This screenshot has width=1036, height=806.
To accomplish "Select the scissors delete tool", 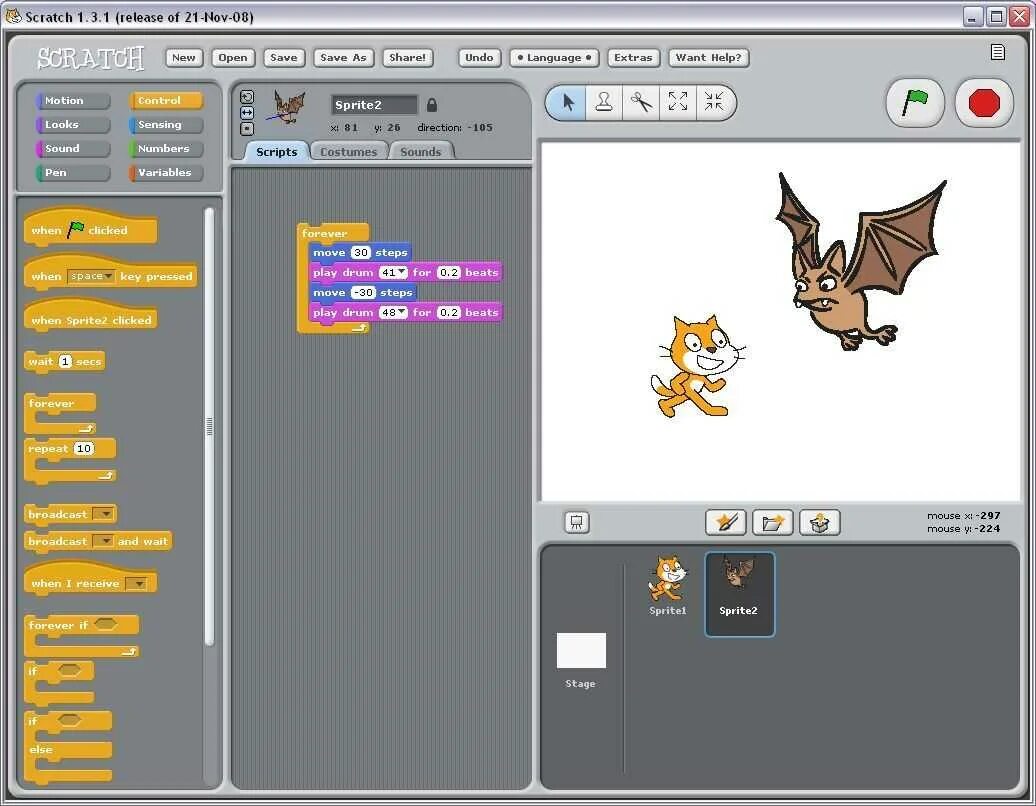I will coord(640,102).
